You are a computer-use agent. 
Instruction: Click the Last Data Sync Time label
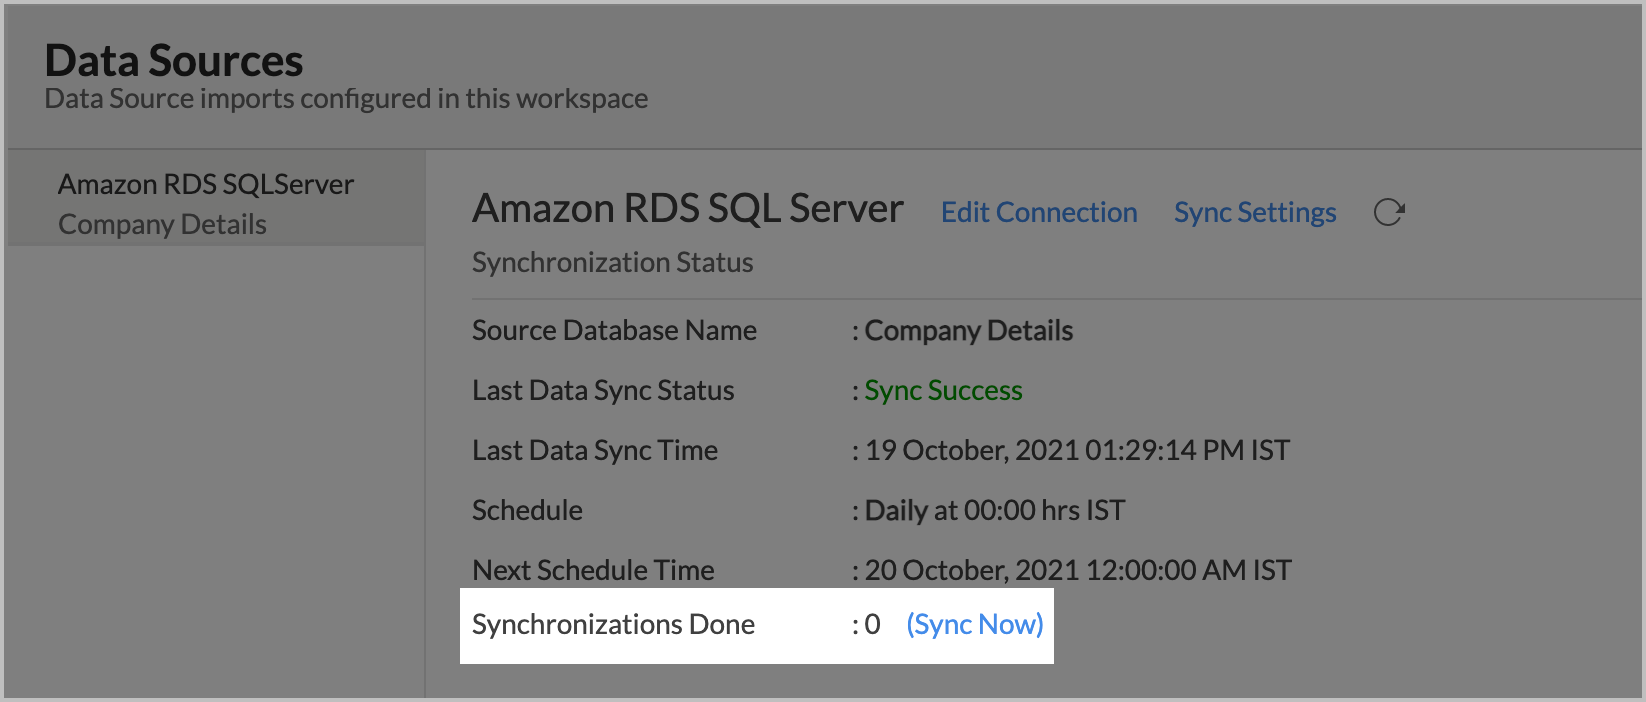[x=595, y=450]
